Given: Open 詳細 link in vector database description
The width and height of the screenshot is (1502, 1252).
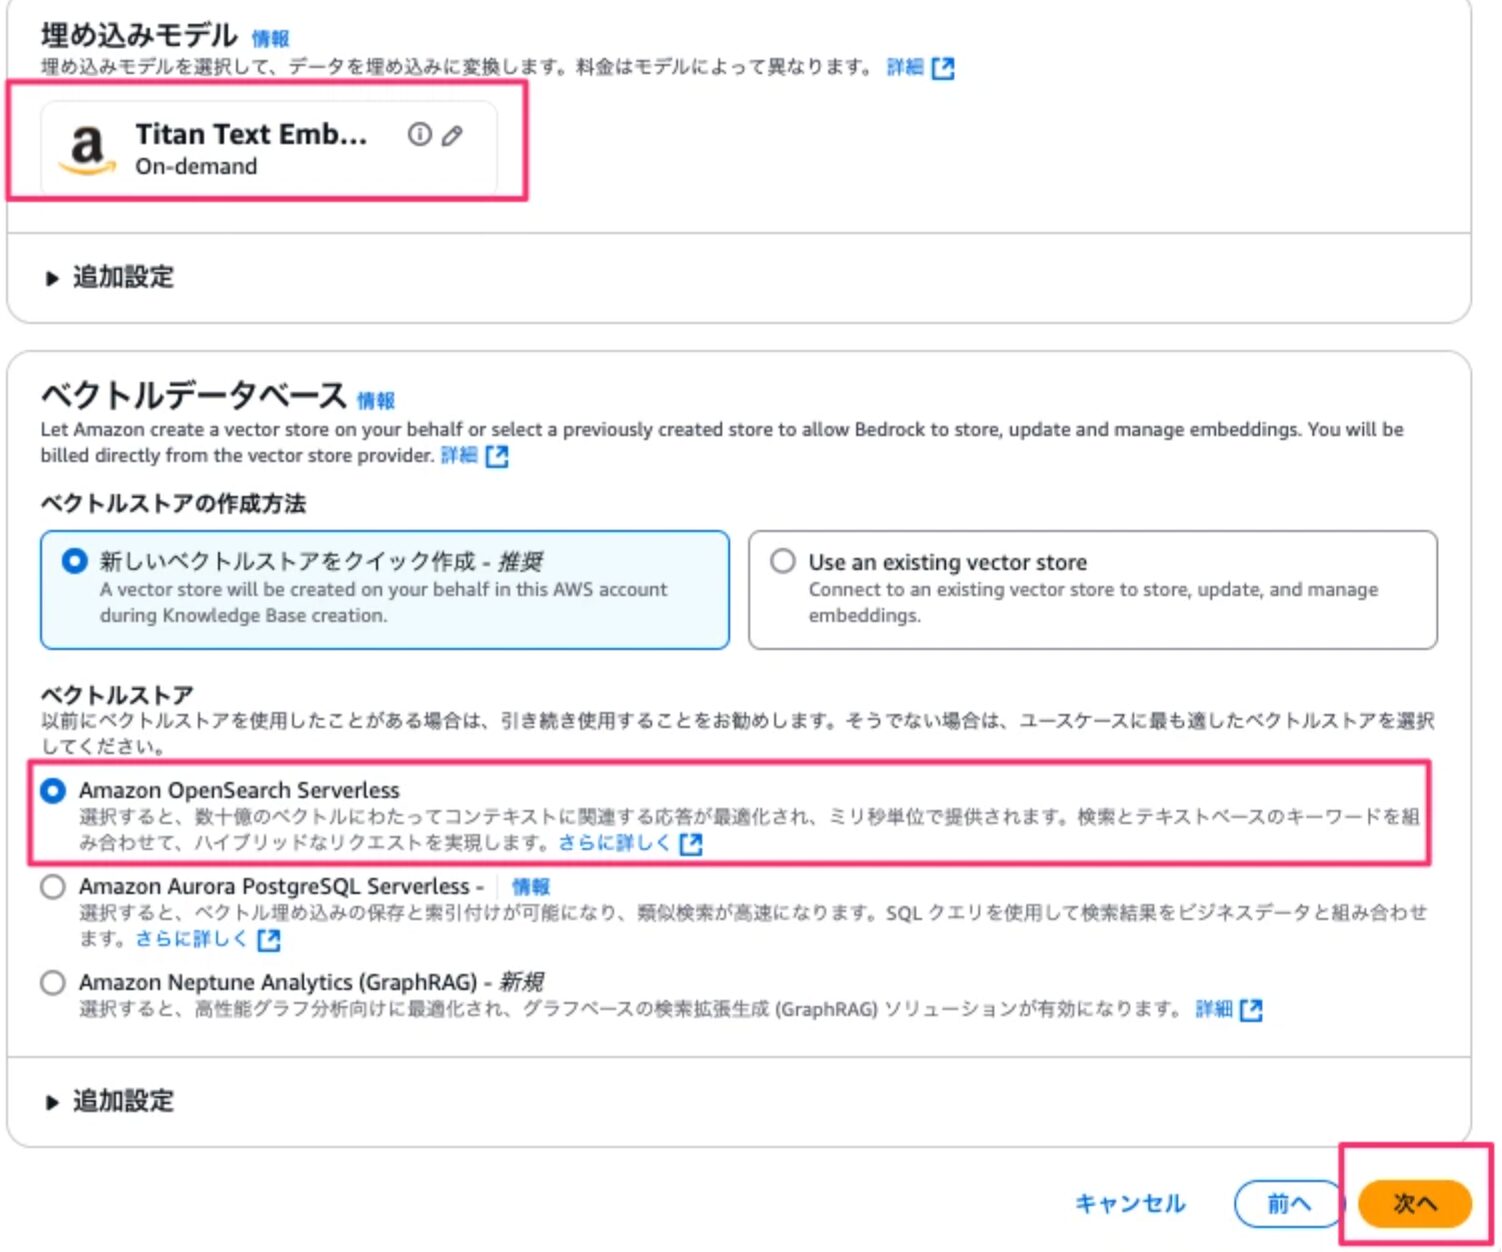Looking at the screenshot, I should (459, 455).
